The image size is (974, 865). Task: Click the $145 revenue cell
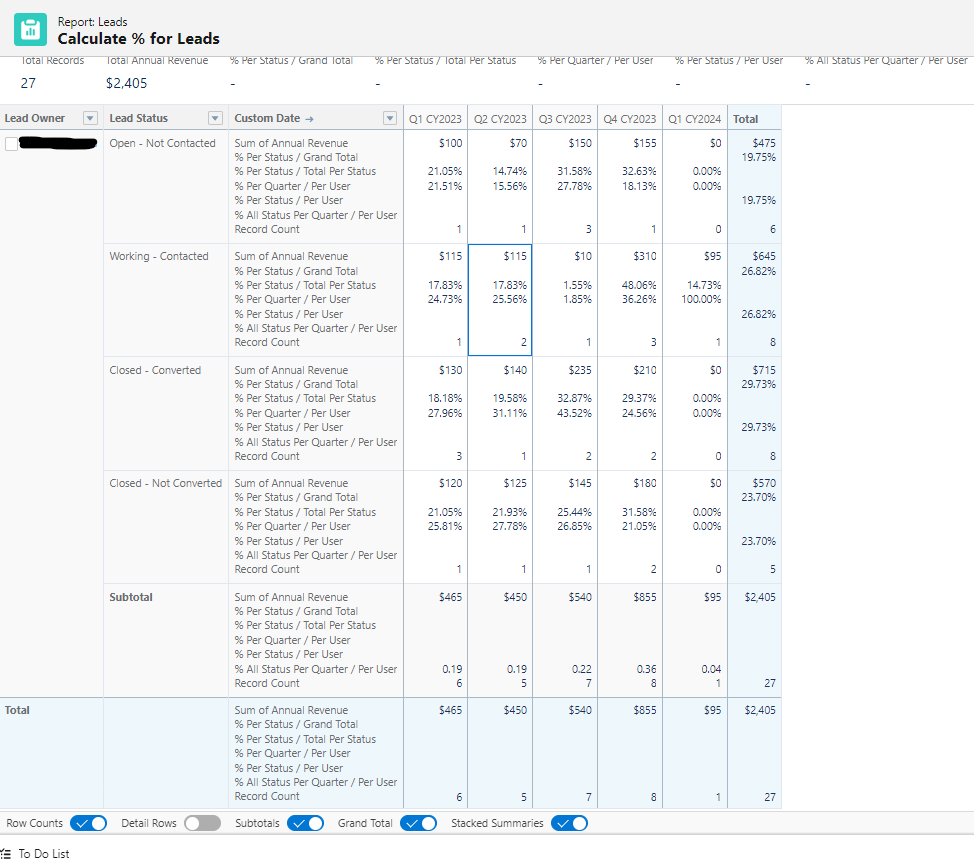[x=580, y=483]
